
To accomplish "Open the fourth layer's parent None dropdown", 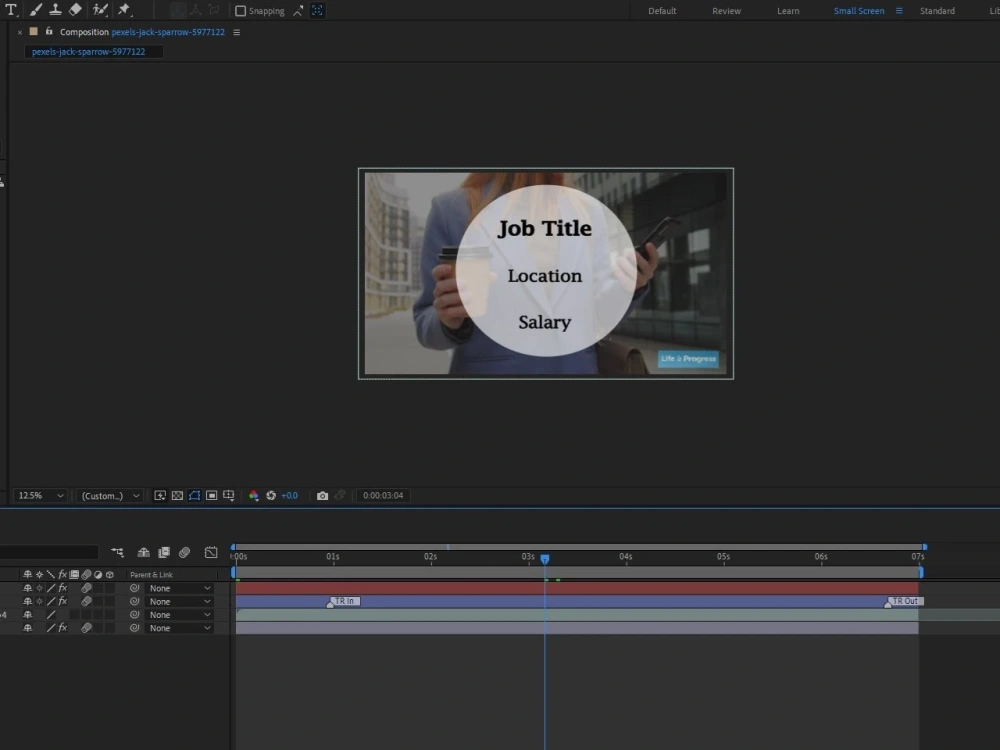I will (x=179, y=628).
